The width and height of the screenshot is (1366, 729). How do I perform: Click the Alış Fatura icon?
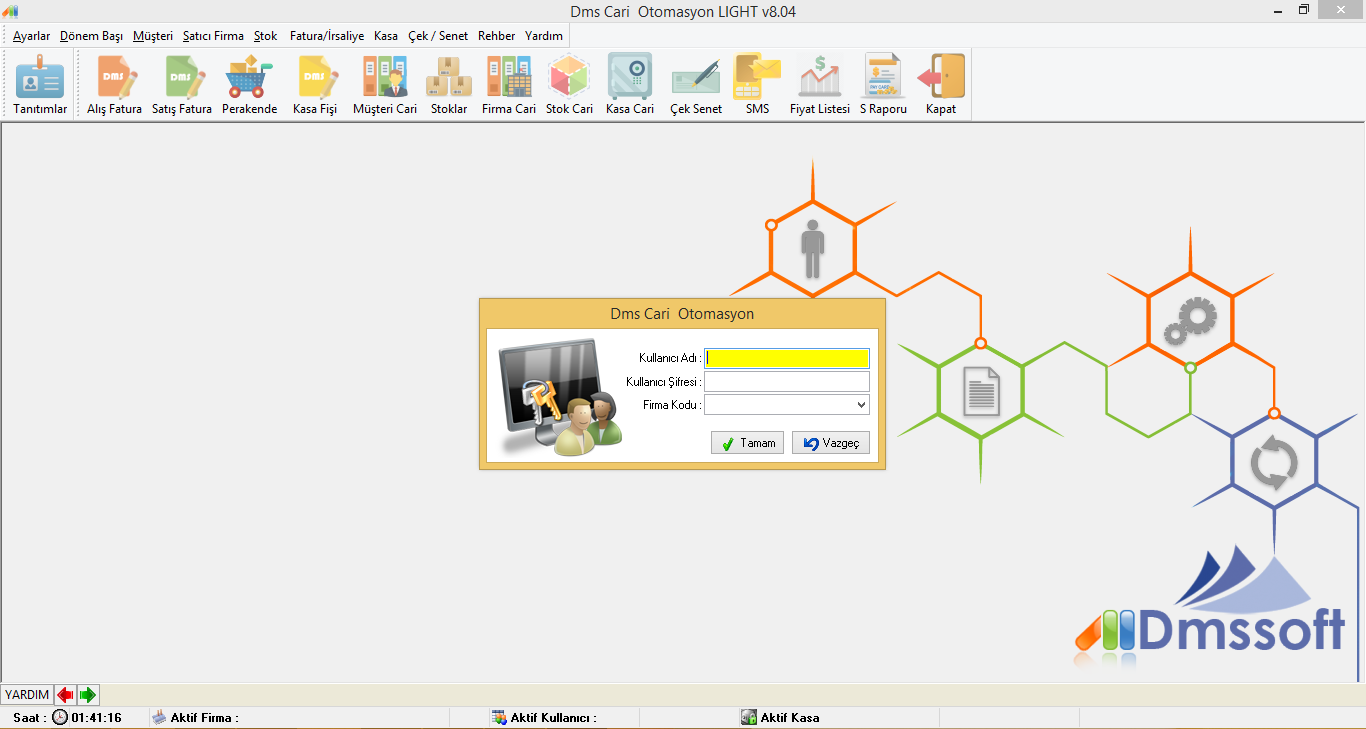point(115,84)
